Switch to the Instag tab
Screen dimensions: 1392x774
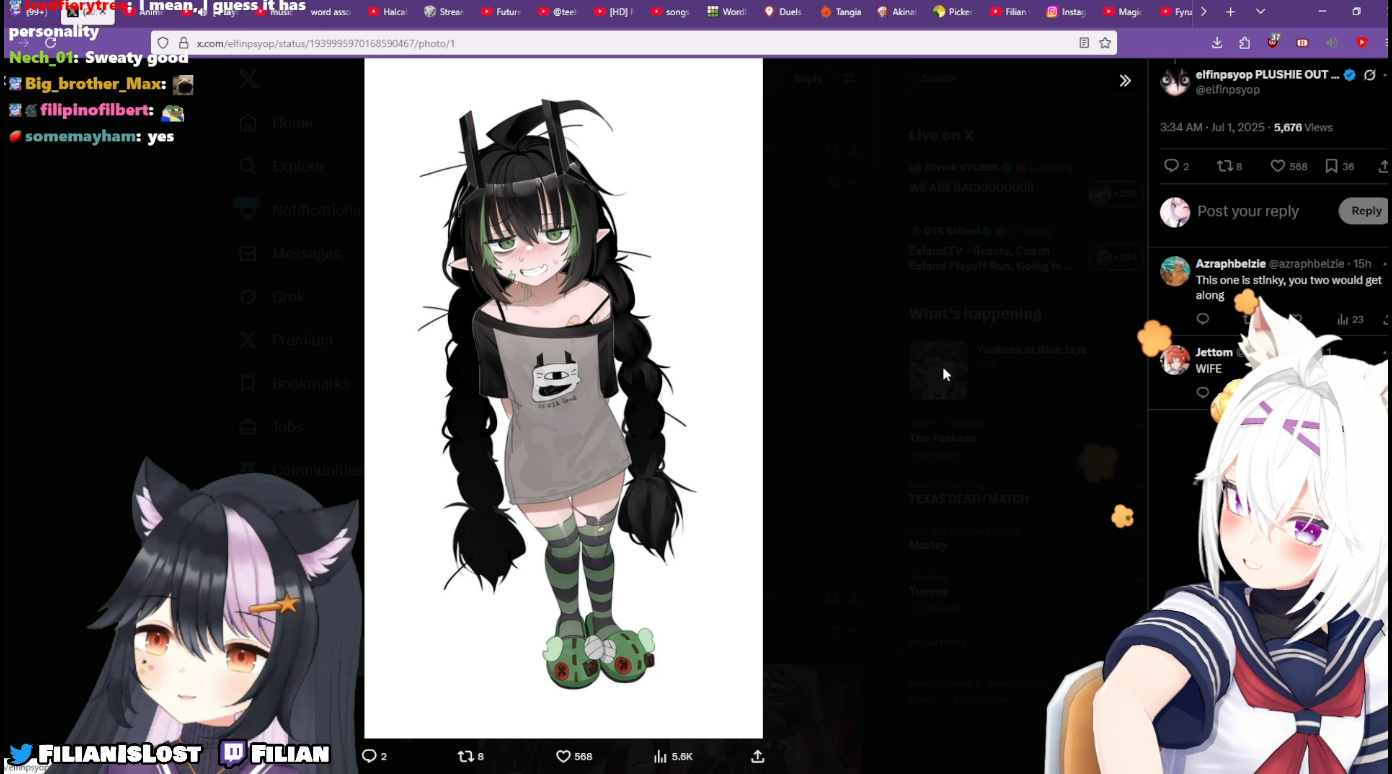tap(1066, 12)
